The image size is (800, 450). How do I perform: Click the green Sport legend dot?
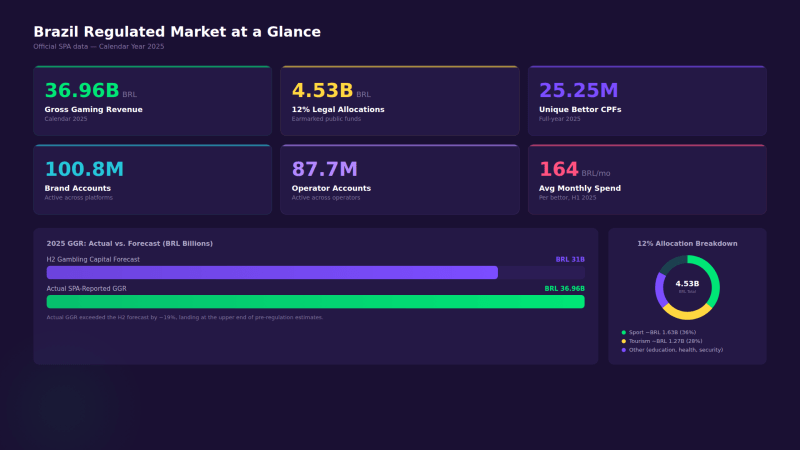pos(623,332)
